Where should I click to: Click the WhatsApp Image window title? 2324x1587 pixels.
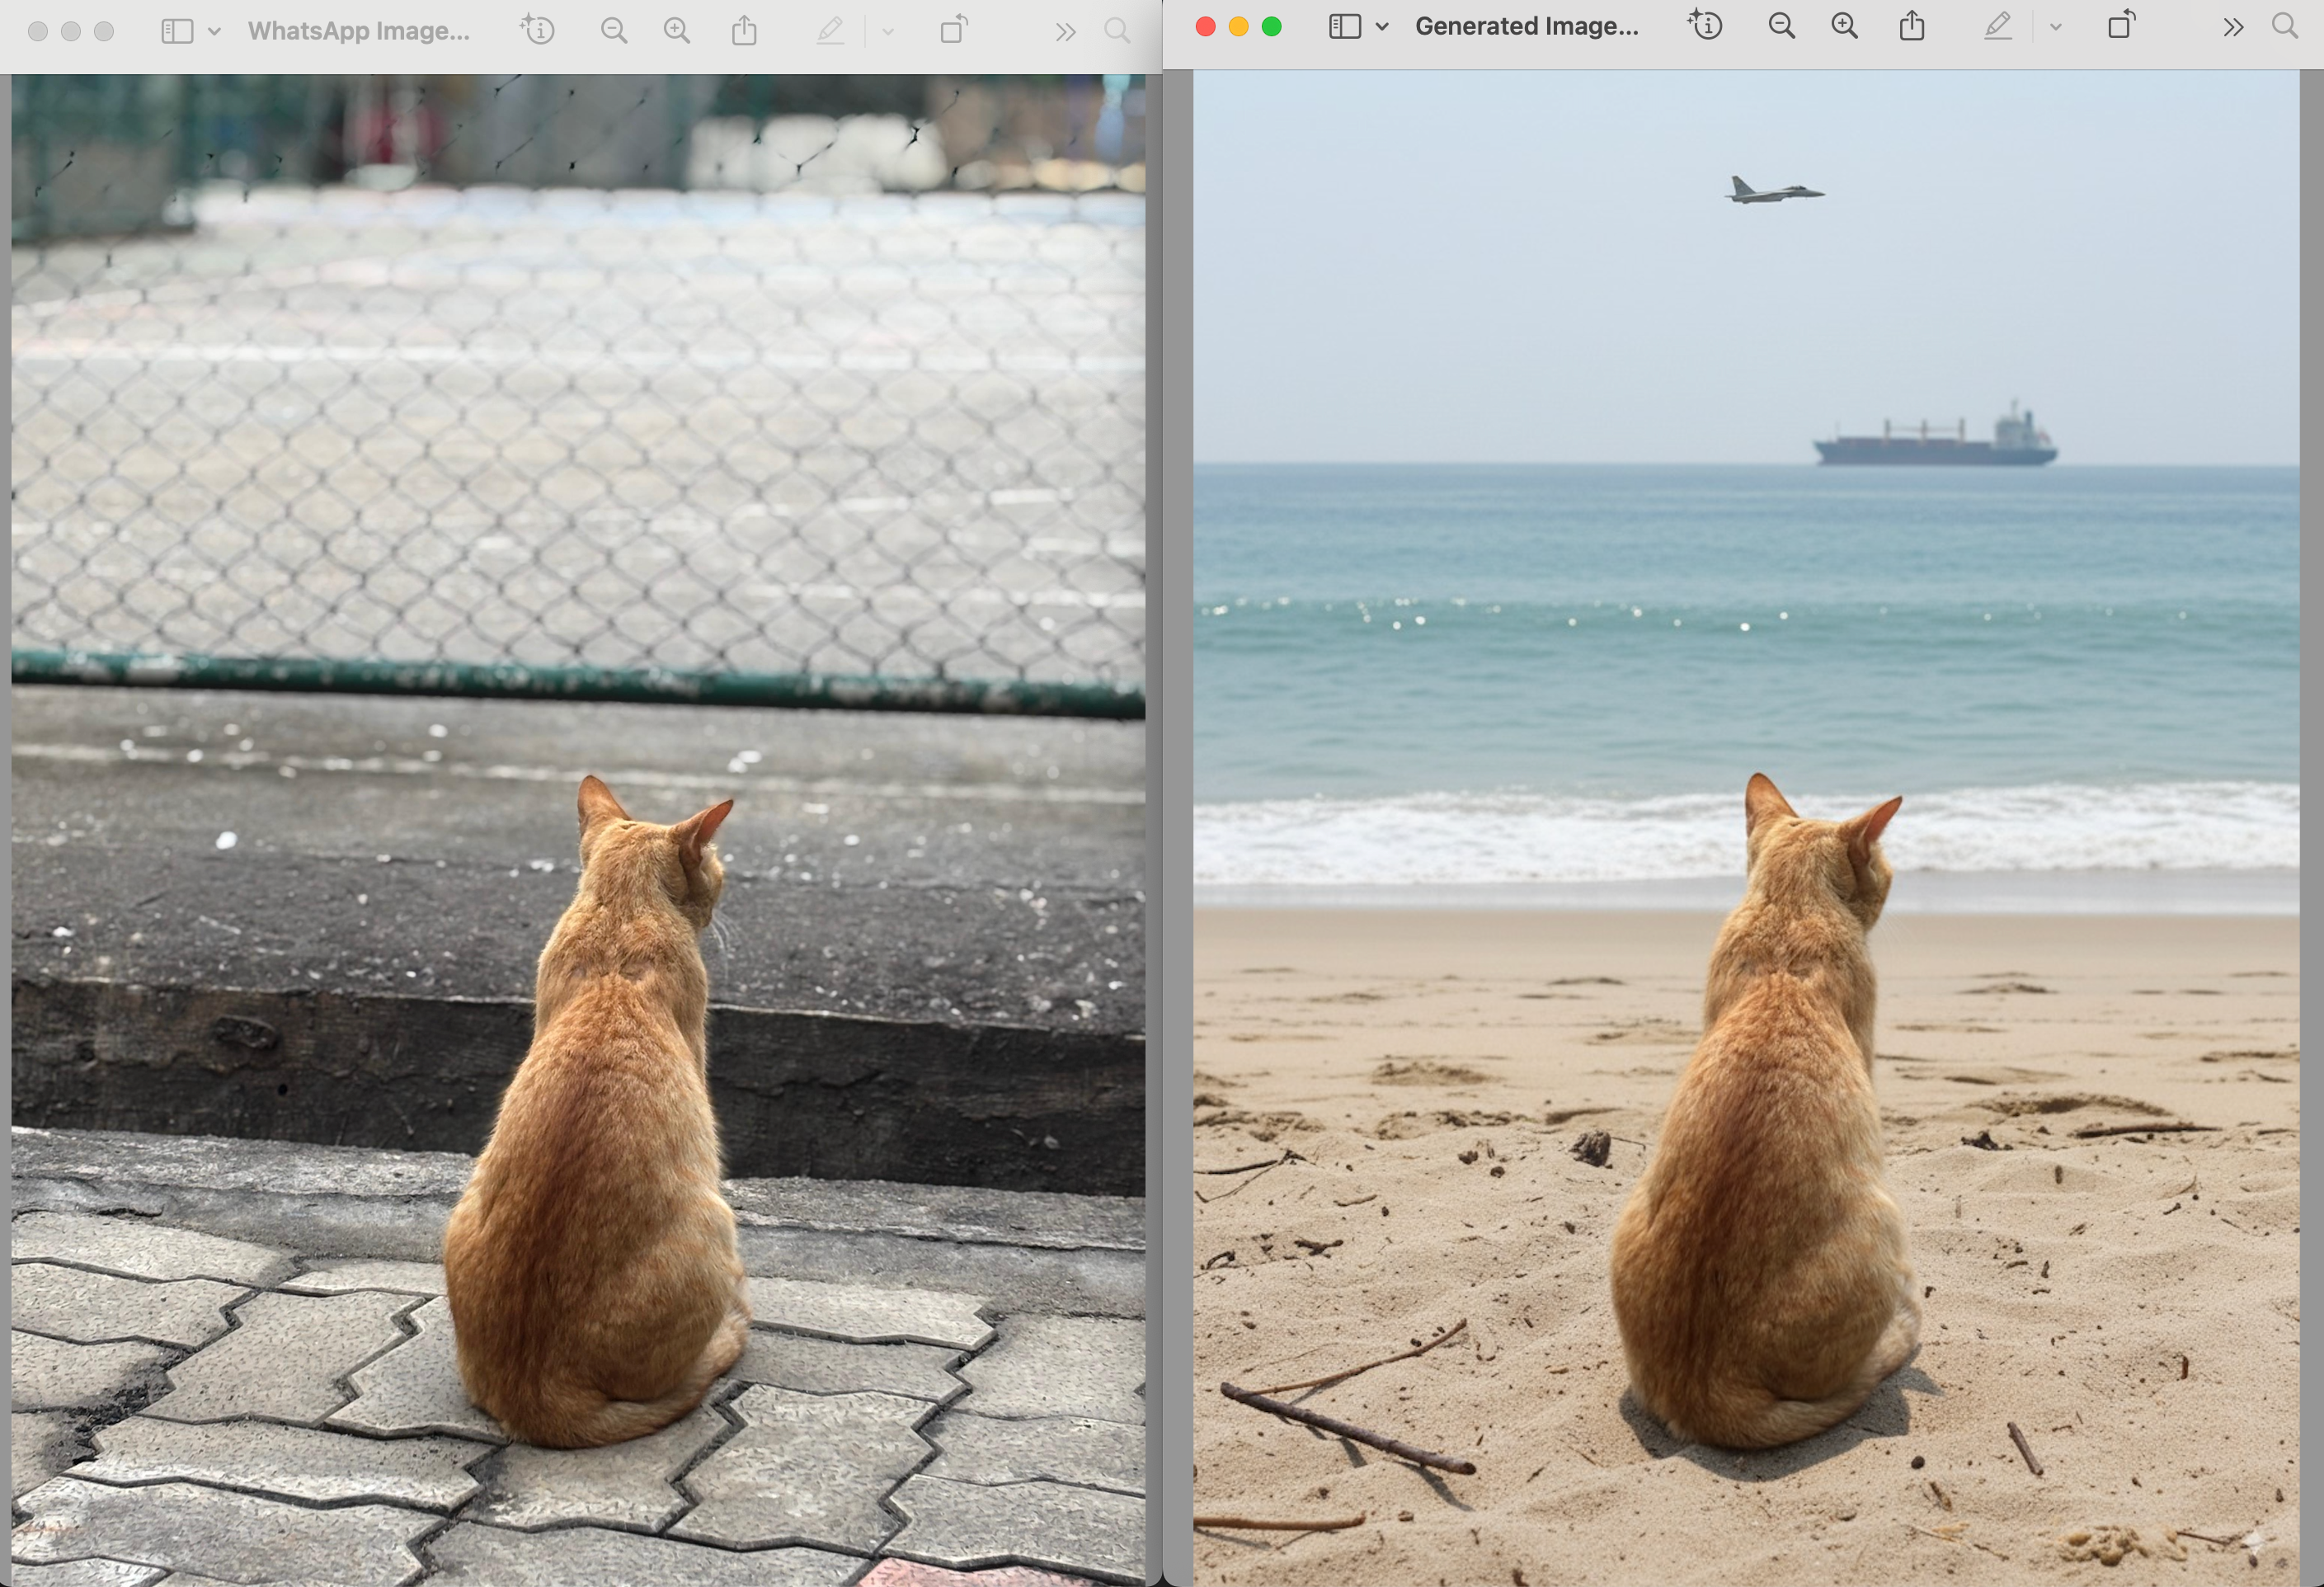click(358, 31)
